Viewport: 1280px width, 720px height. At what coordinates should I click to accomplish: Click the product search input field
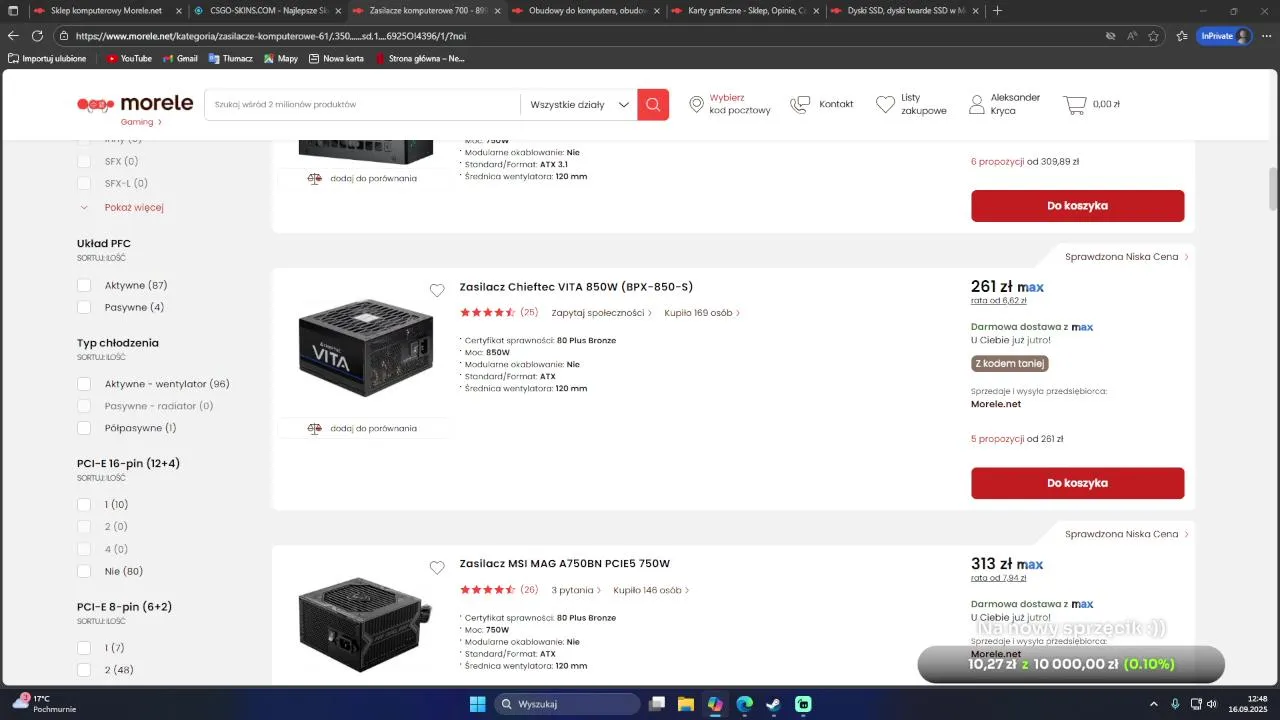(x=362, y=104)
